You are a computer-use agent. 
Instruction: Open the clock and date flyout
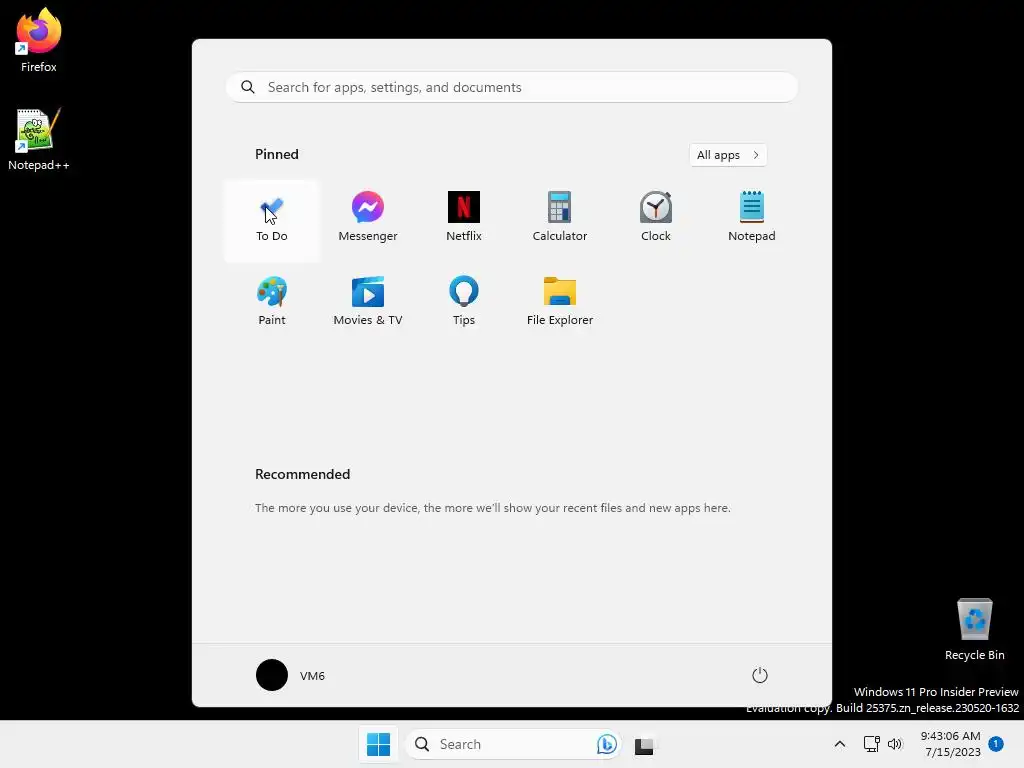pyautogui.click(x=951, y=744)
